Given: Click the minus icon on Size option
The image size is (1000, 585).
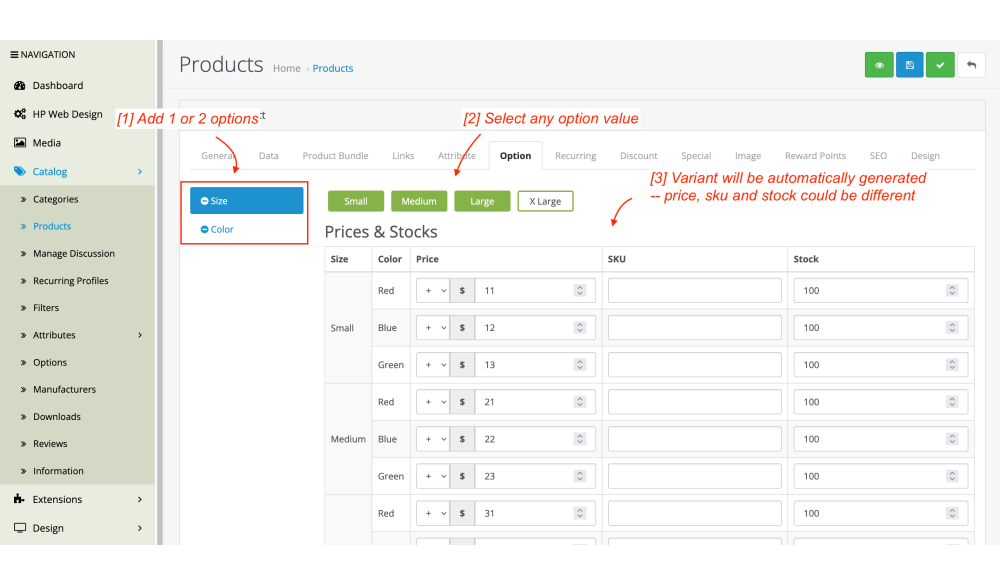Looking at the screenshot, I should pos(204,201).
